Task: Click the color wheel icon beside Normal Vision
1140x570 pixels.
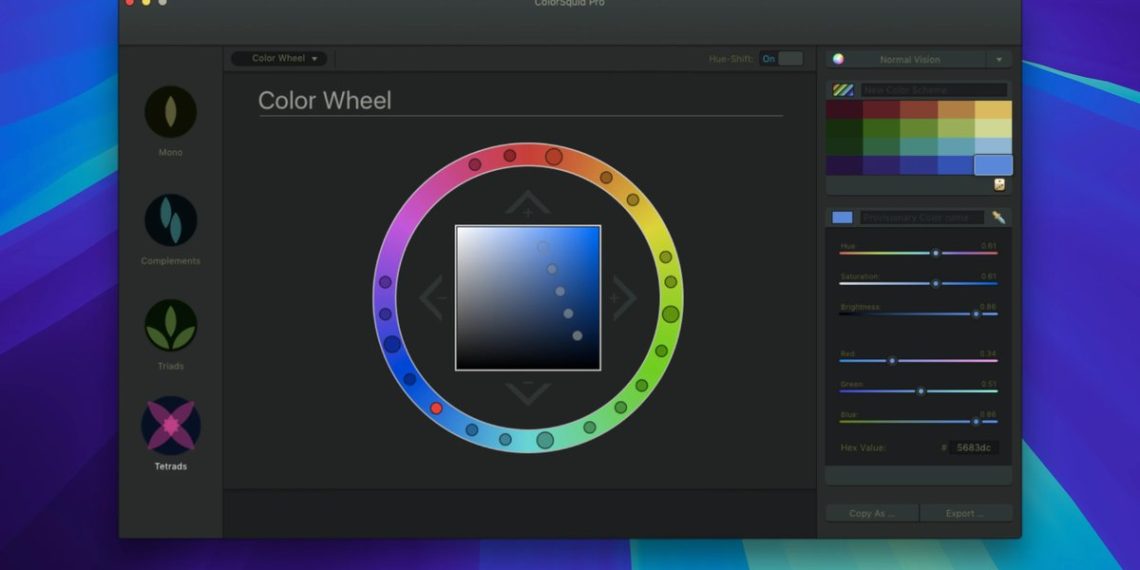Action: click(839, 59)
